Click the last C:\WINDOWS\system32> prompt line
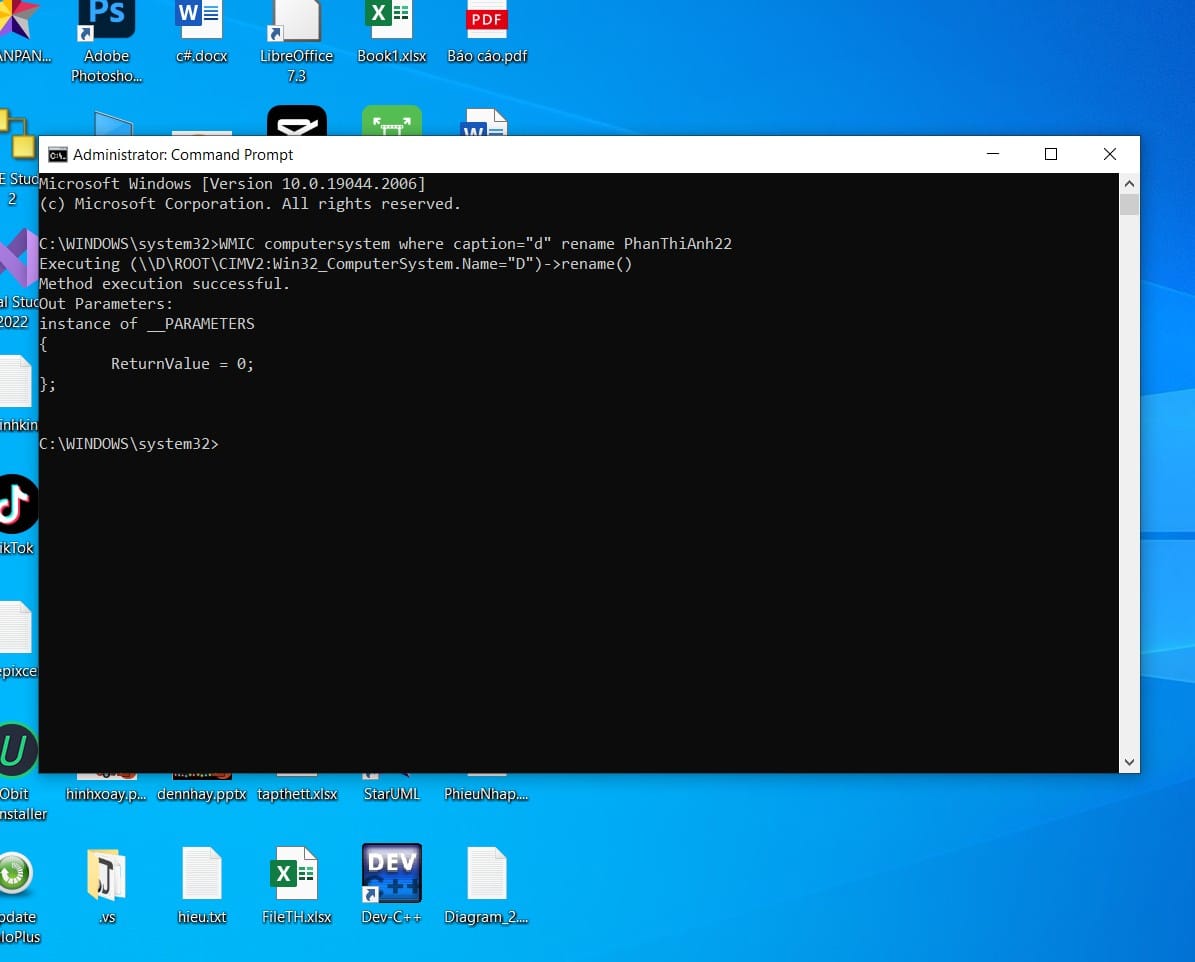1195x962 pixels. click(x=129, y=444)
